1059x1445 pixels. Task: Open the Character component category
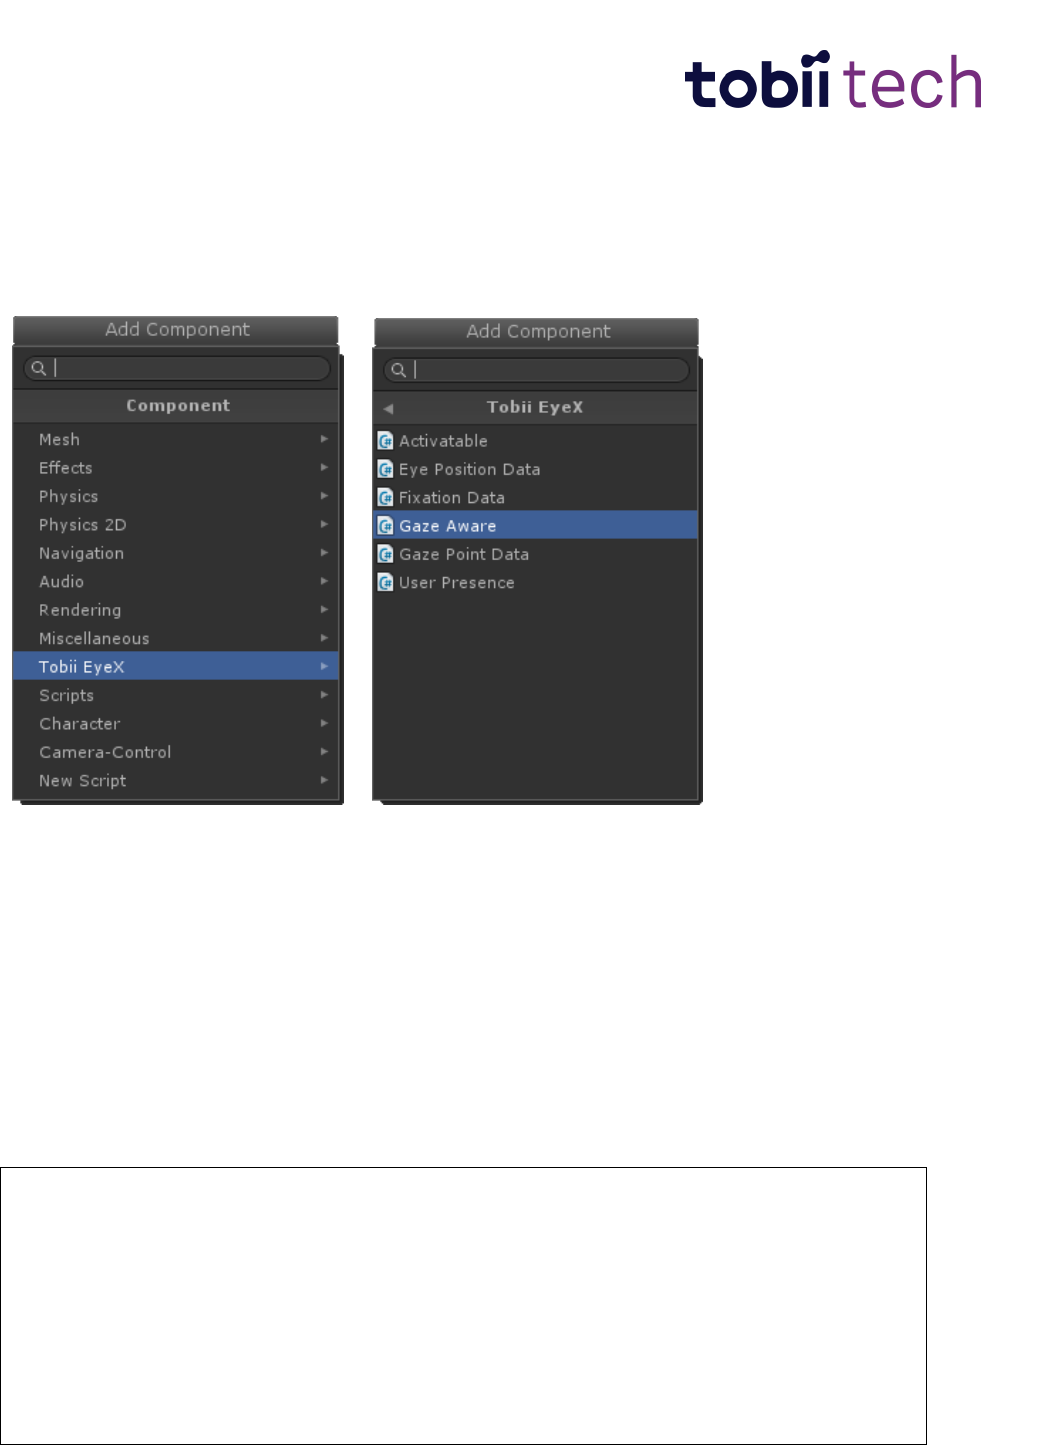(176, 723)
